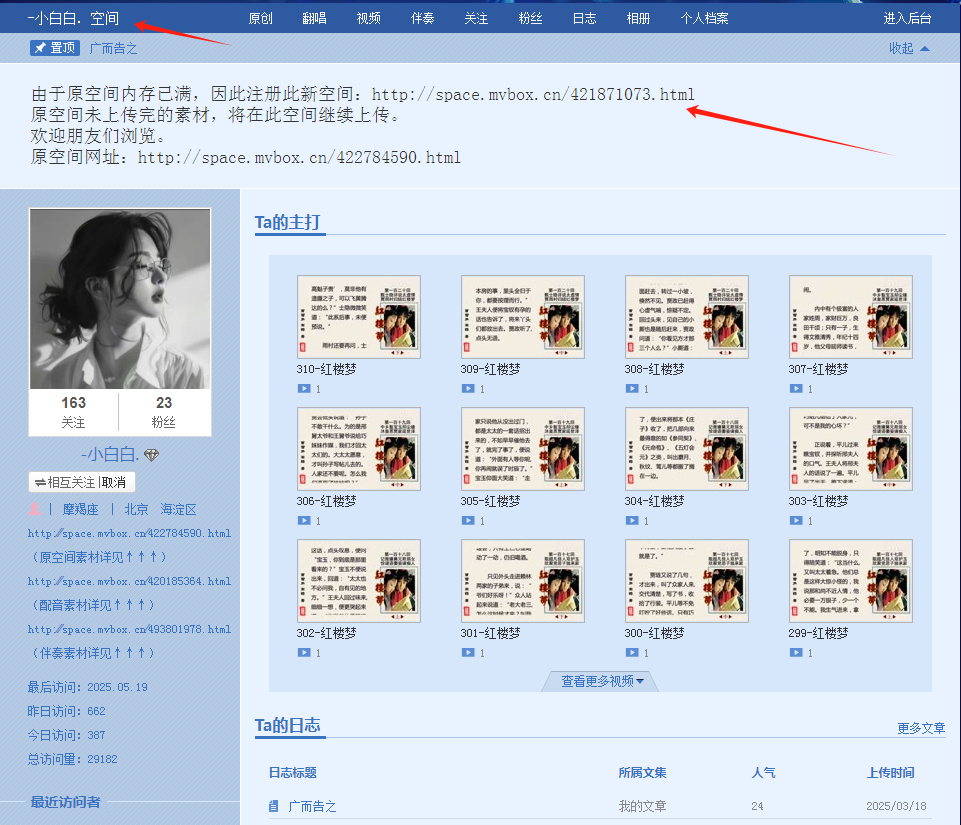Click the play count icon under 307-红楼梦

click(x=796, y=389)
